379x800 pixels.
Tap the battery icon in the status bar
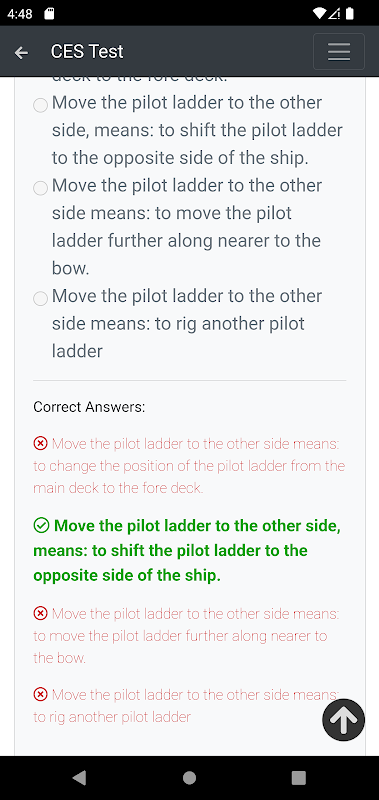click(350, 14)
